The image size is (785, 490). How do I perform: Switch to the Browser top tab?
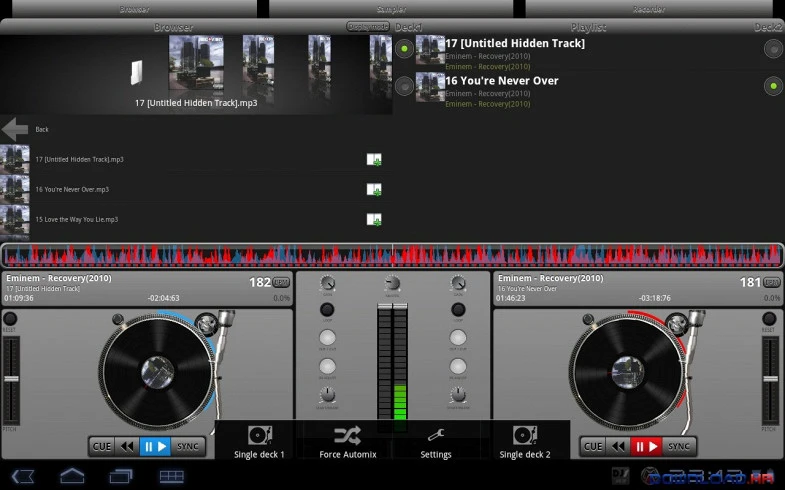click(134, 9)
